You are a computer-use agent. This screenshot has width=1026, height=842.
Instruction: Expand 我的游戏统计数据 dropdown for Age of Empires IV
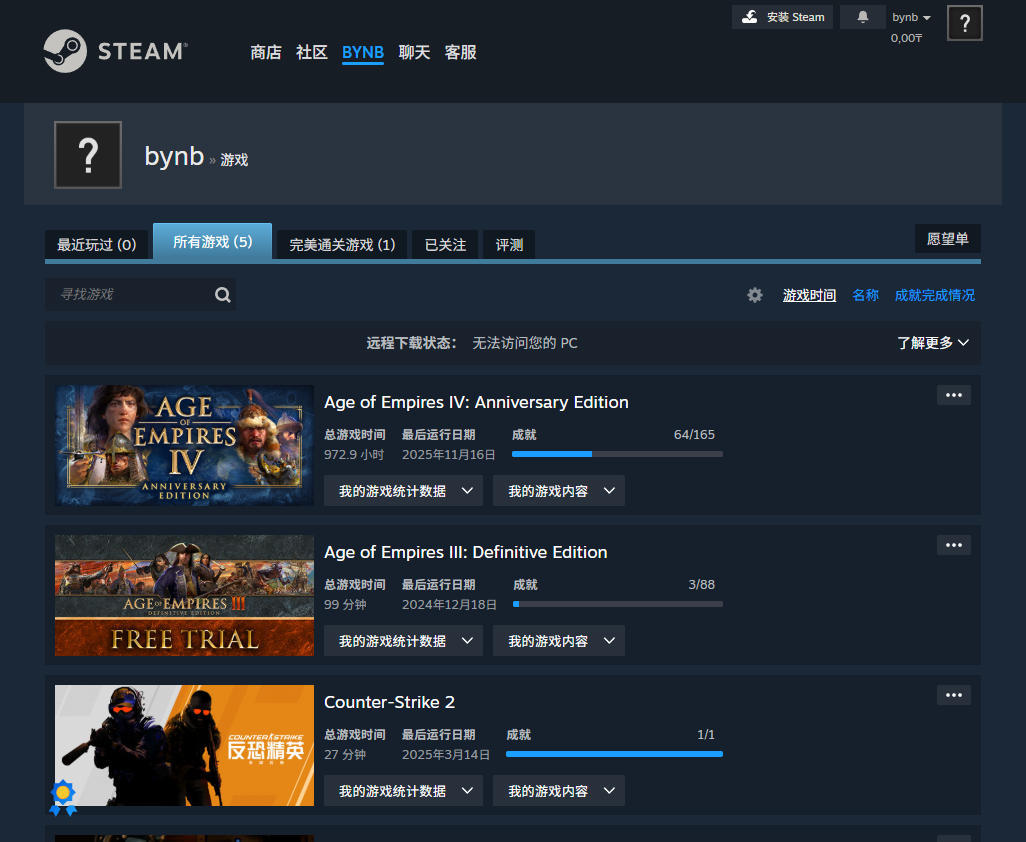pos(403,491)
